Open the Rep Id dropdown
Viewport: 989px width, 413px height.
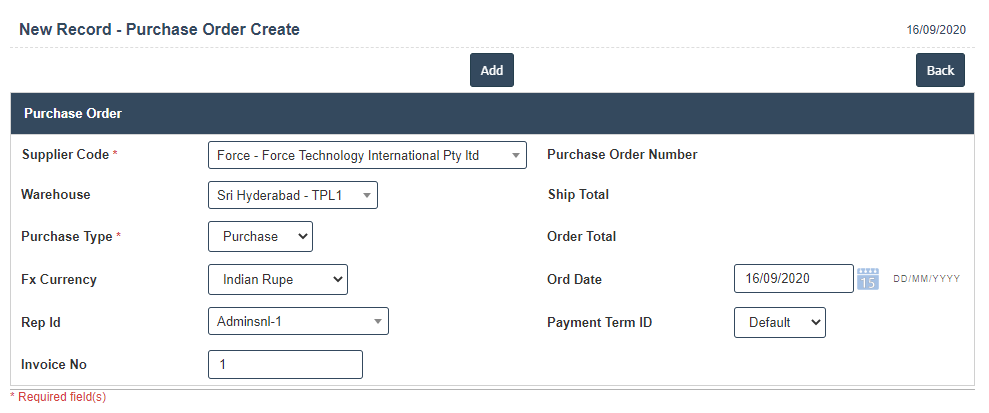[x=298, y=321]
